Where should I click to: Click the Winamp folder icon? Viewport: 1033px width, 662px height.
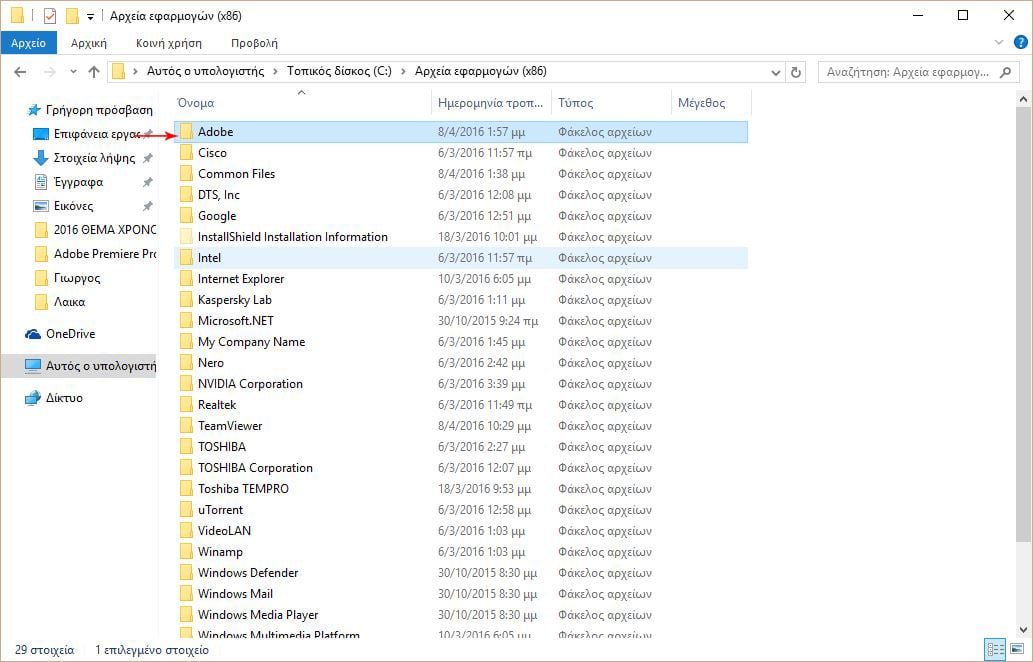186,552
